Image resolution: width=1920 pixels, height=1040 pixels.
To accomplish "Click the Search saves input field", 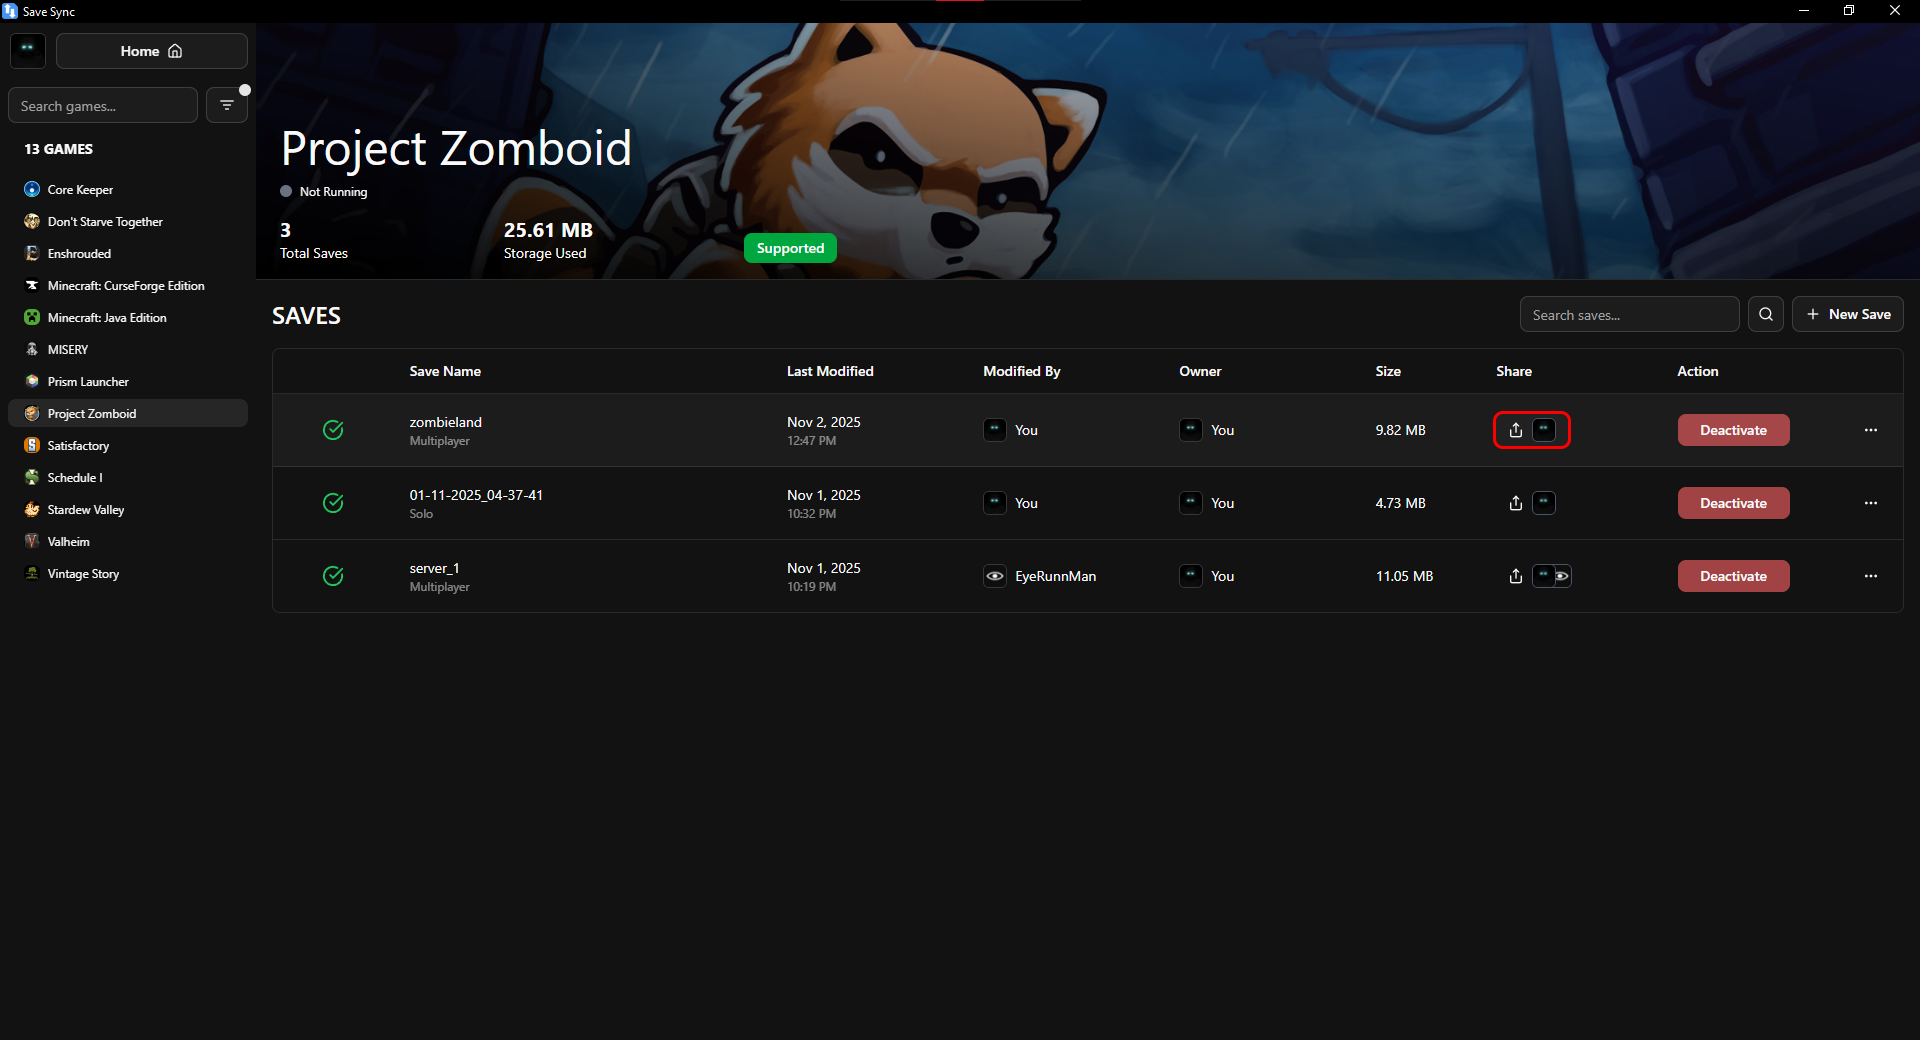I will (x=1629, y=314).
